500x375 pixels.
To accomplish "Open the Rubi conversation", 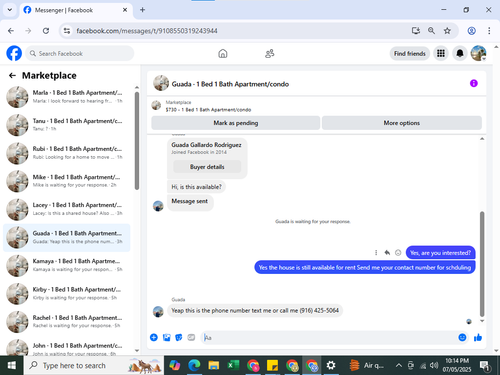I will click(67, 153).
